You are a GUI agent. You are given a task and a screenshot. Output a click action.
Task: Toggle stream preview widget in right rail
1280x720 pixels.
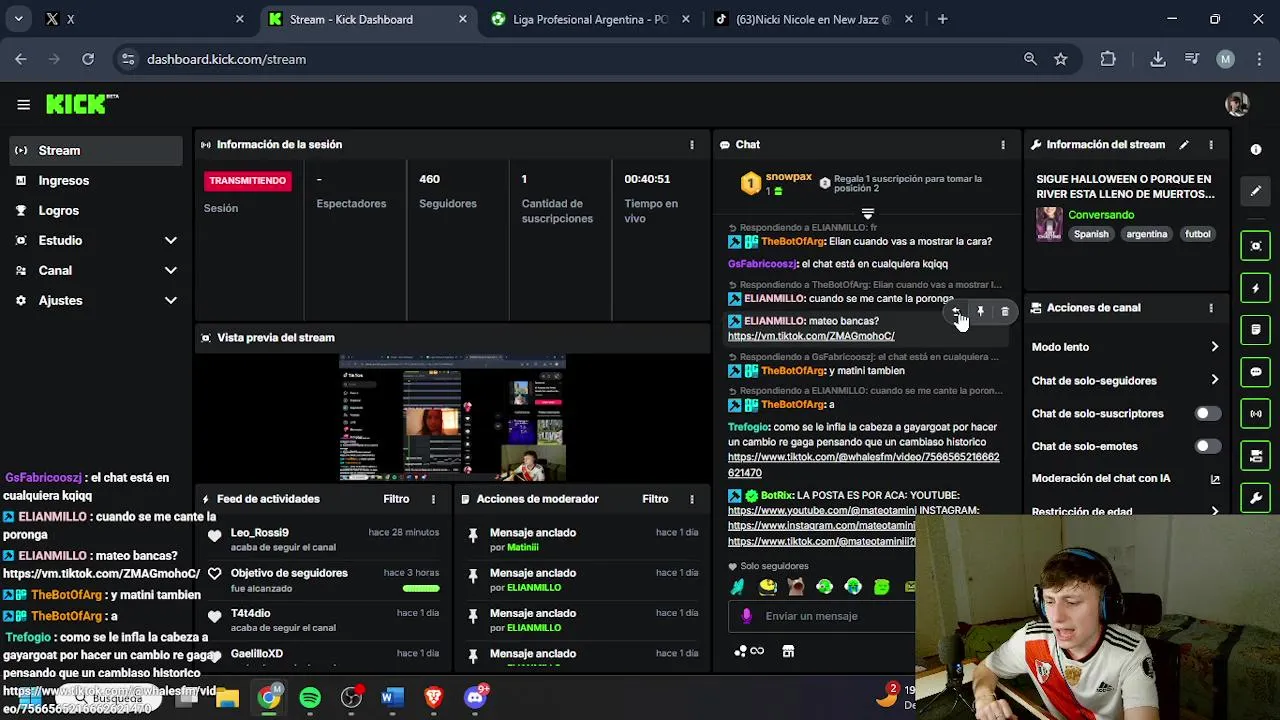[x=1256, y=246]
